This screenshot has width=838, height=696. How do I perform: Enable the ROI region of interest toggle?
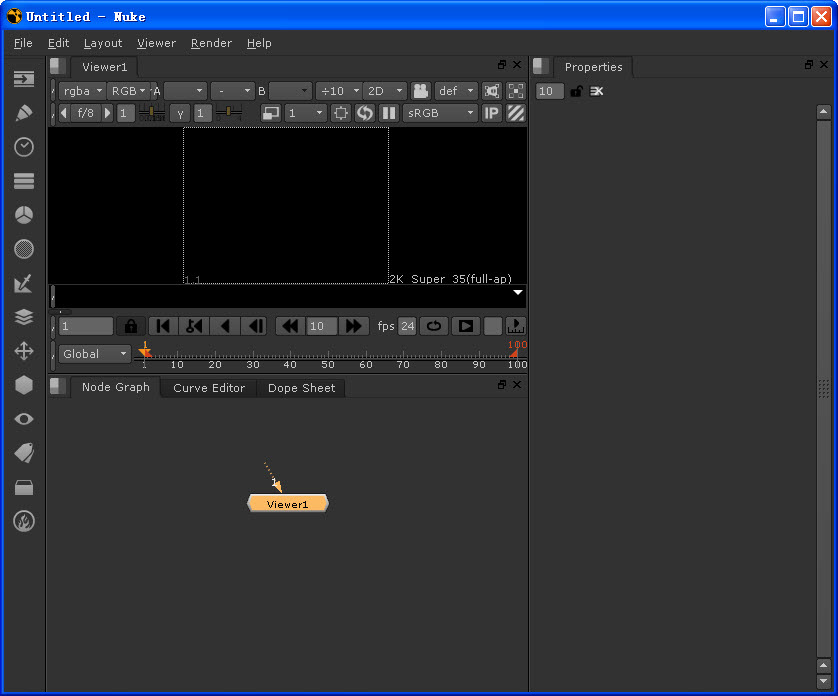pyautogui.click(x=340, y=113)
